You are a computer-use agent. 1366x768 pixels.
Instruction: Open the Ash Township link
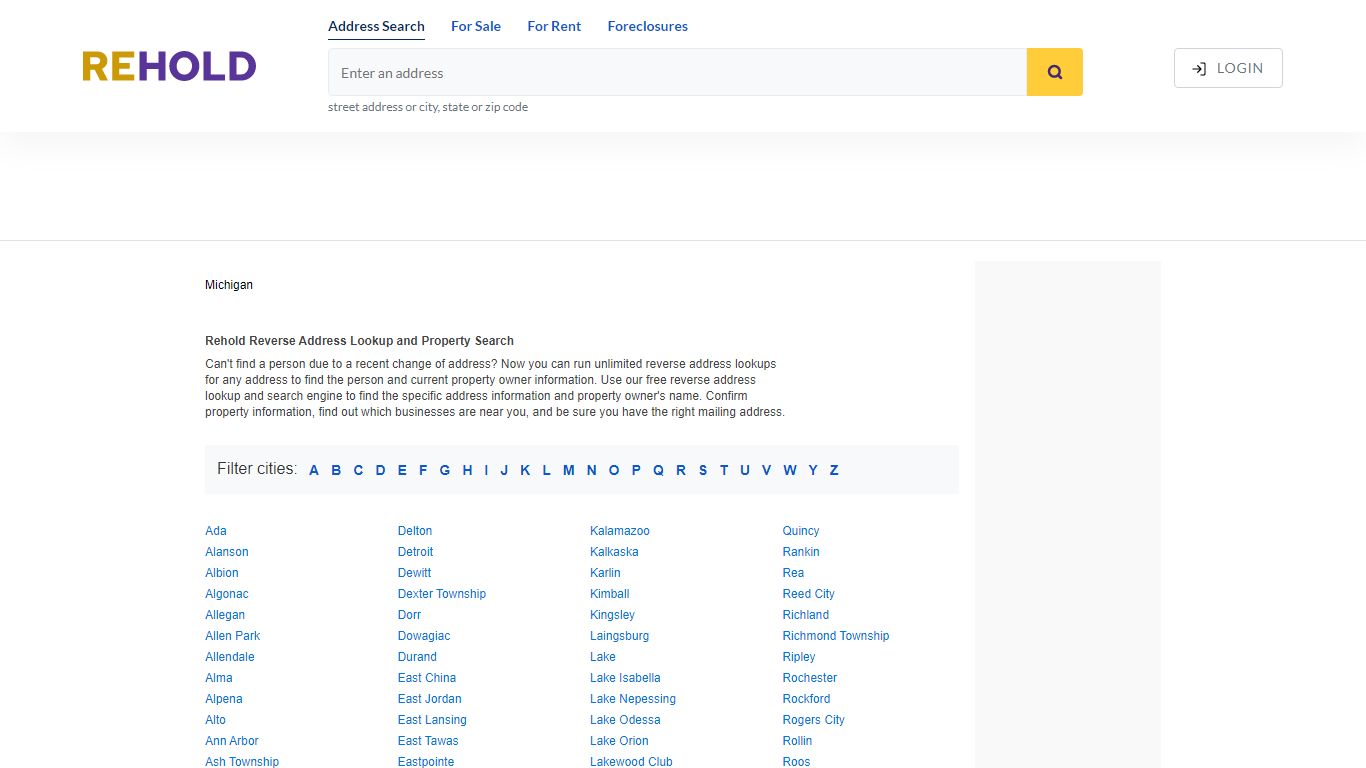[x=242, y=762]
